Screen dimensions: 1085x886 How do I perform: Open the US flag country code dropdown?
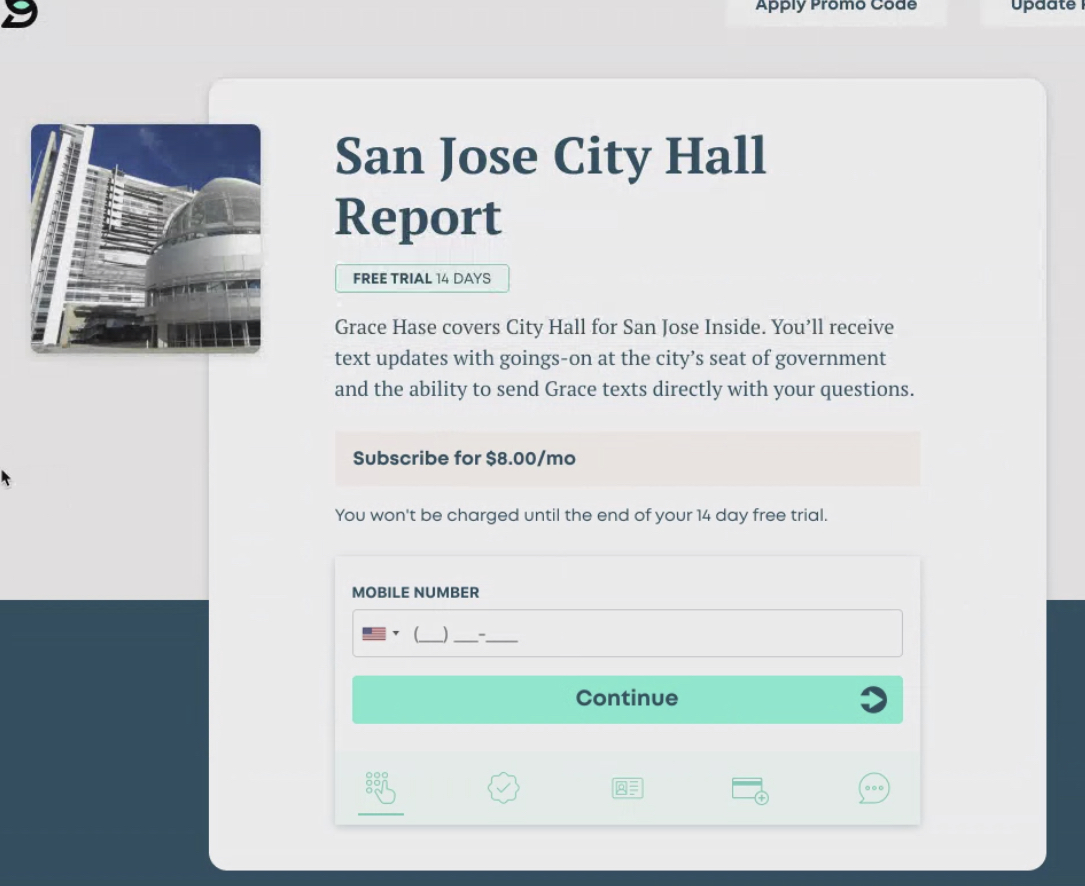[381, 633]
